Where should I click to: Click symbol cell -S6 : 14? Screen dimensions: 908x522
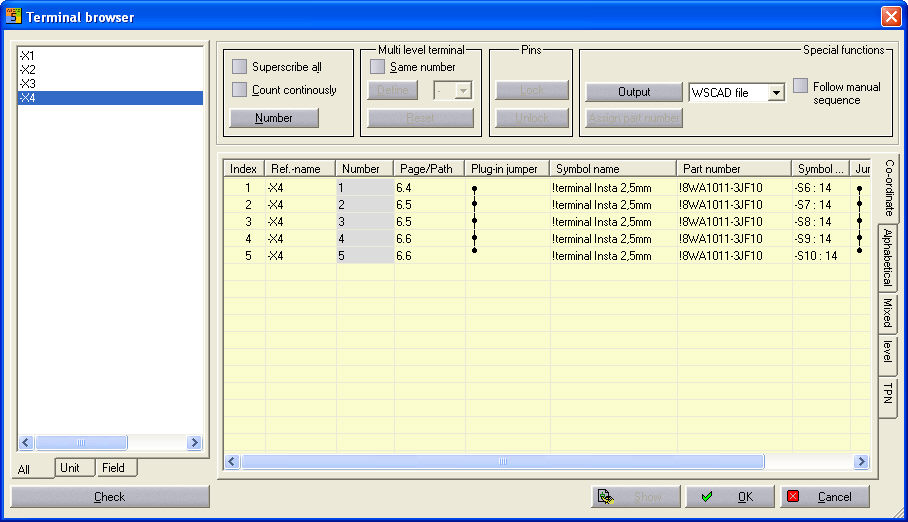(x=821, y=188)
